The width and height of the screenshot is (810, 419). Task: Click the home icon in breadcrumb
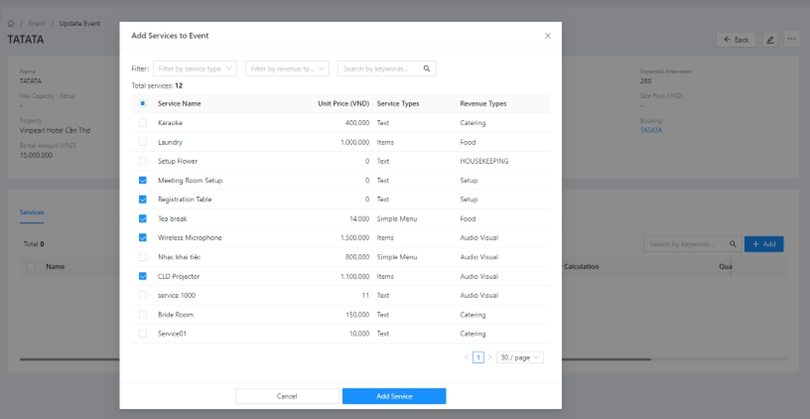11,22
